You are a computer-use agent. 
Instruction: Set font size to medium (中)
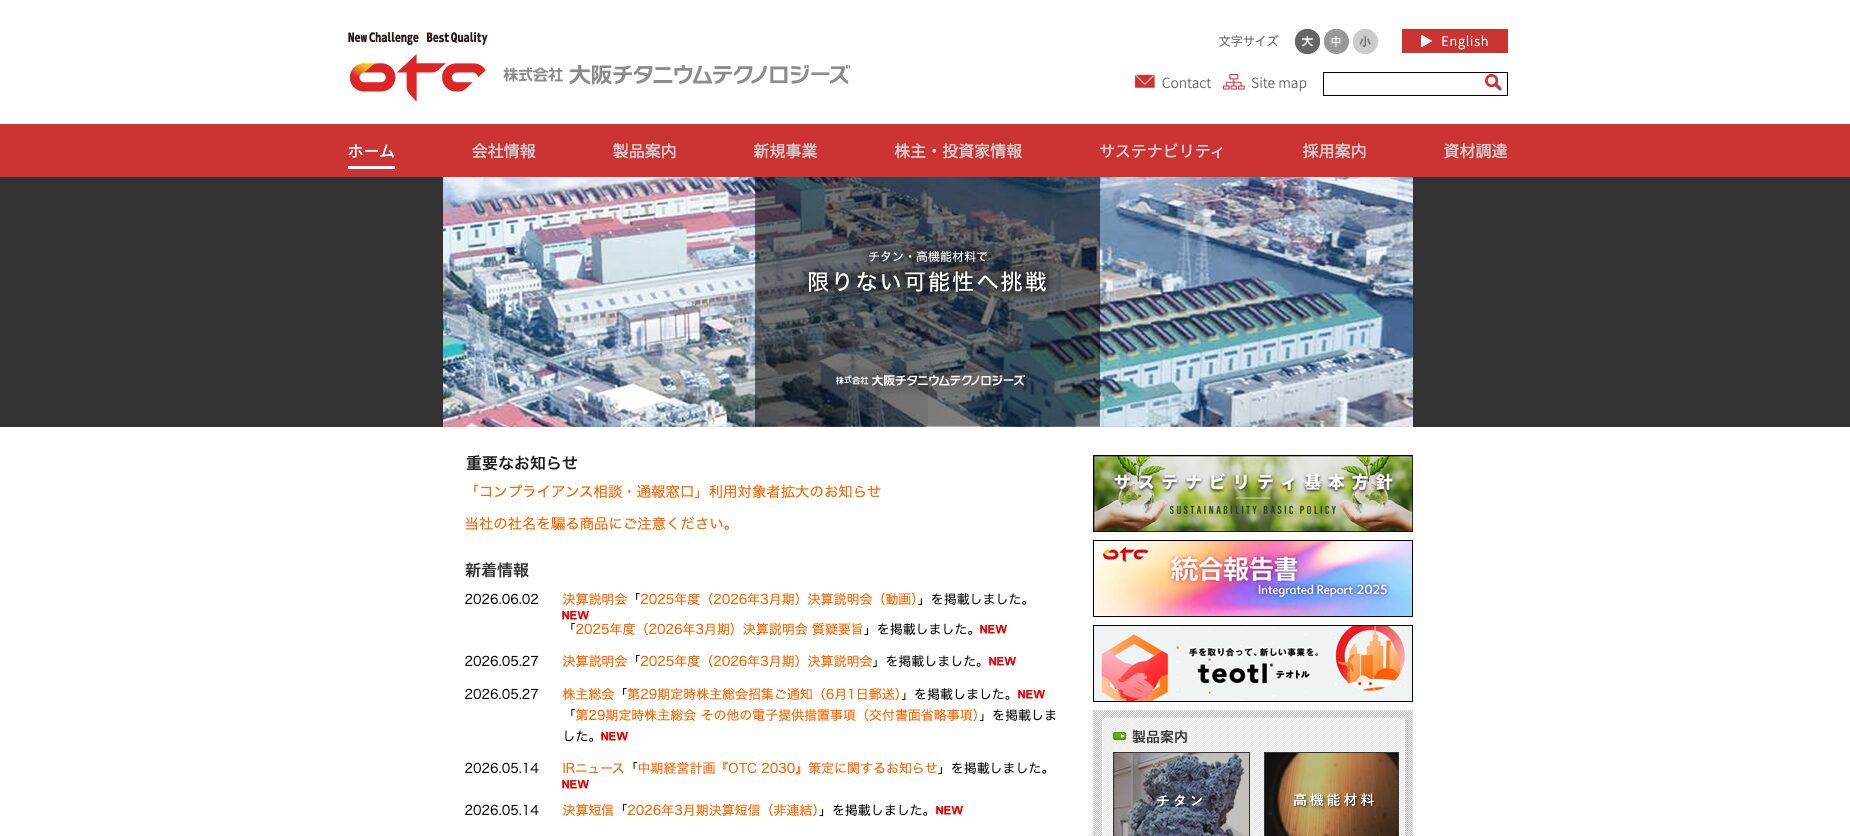click(1336, 41)
